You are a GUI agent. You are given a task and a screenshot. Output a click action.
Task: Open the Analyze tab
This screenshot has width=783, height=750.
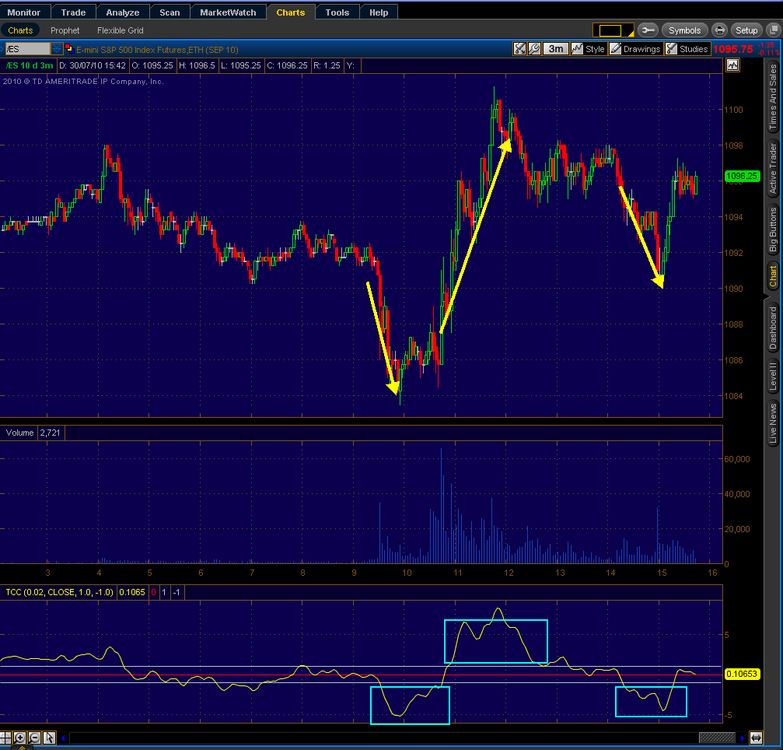[122, 12]
